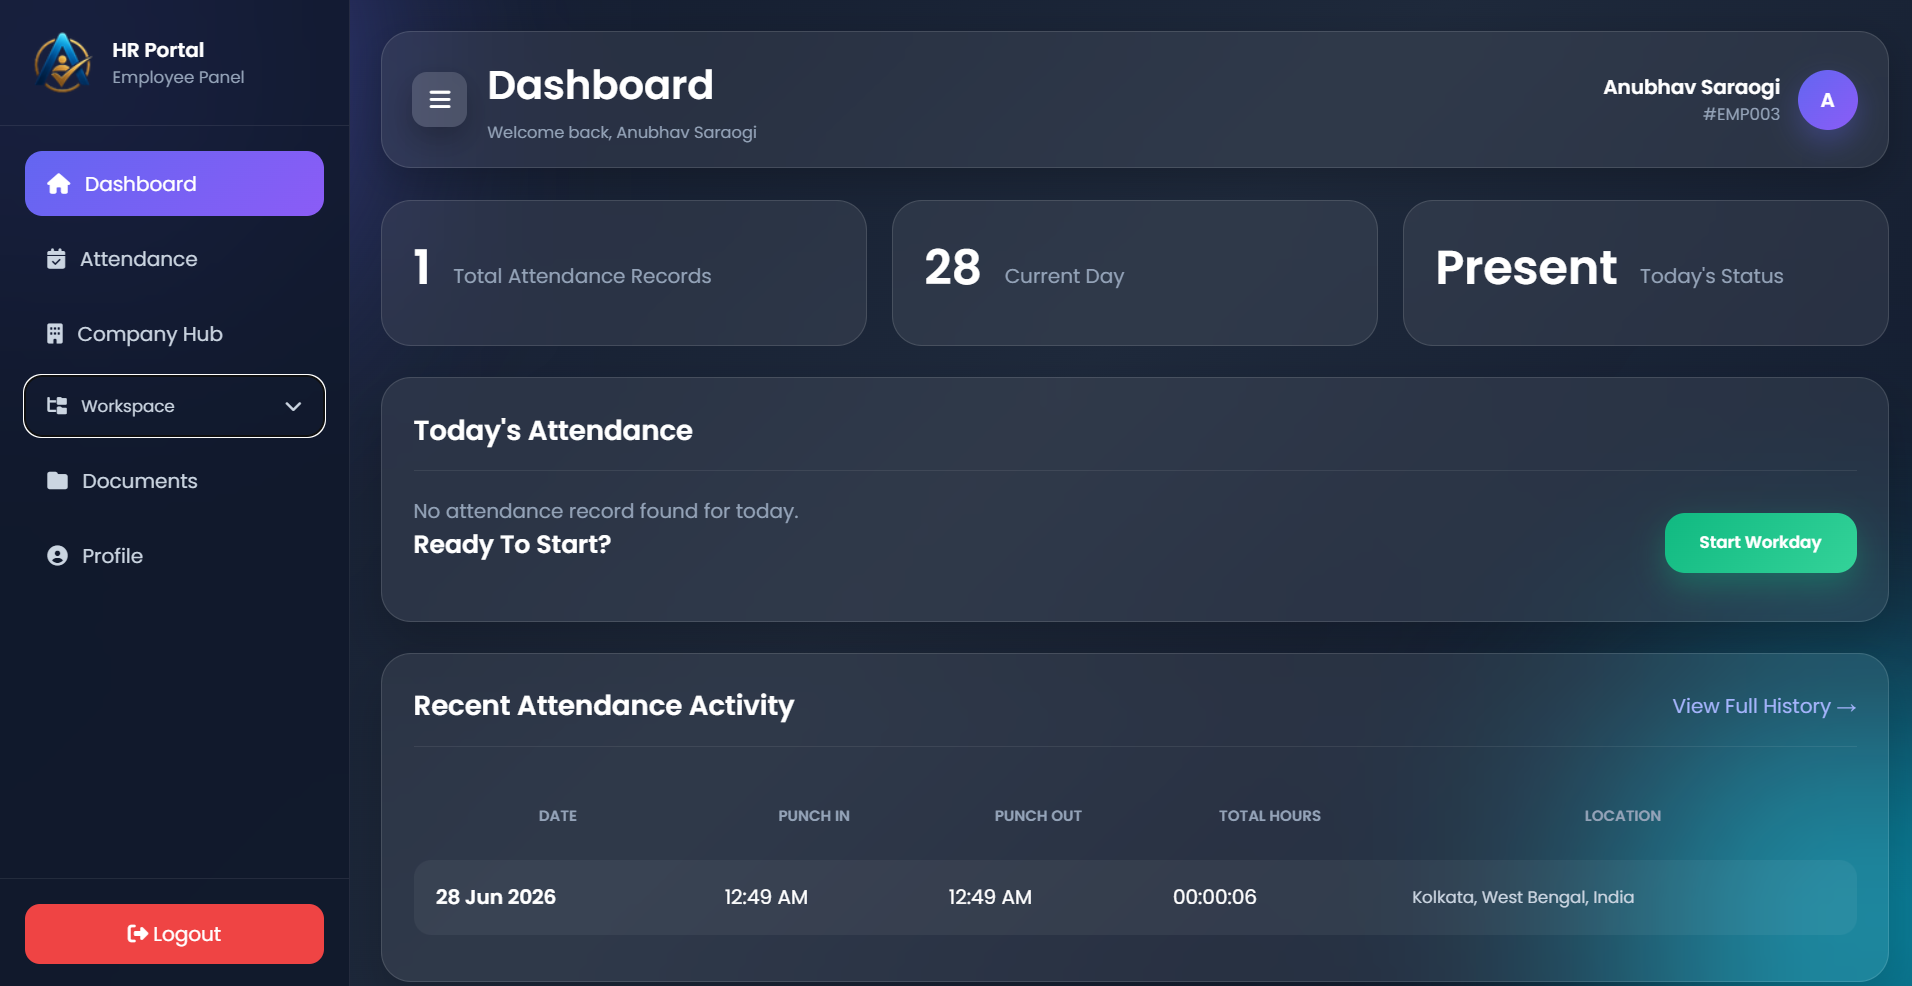Click the HR Portal logo icon
Viewport: 1912px width, 986px height.
(63, 62)
